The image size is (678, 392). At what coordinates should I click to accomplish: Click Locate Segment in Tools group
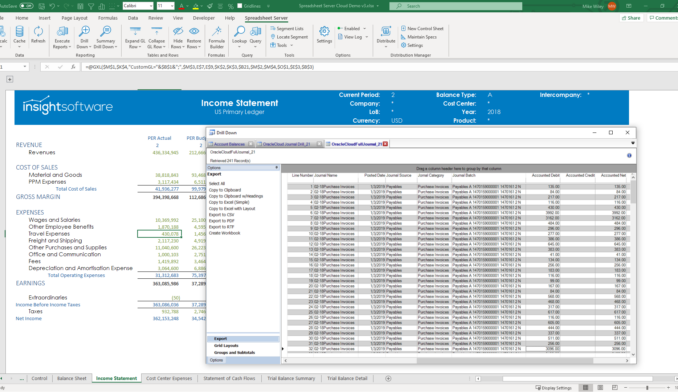(x=289, y=37)
